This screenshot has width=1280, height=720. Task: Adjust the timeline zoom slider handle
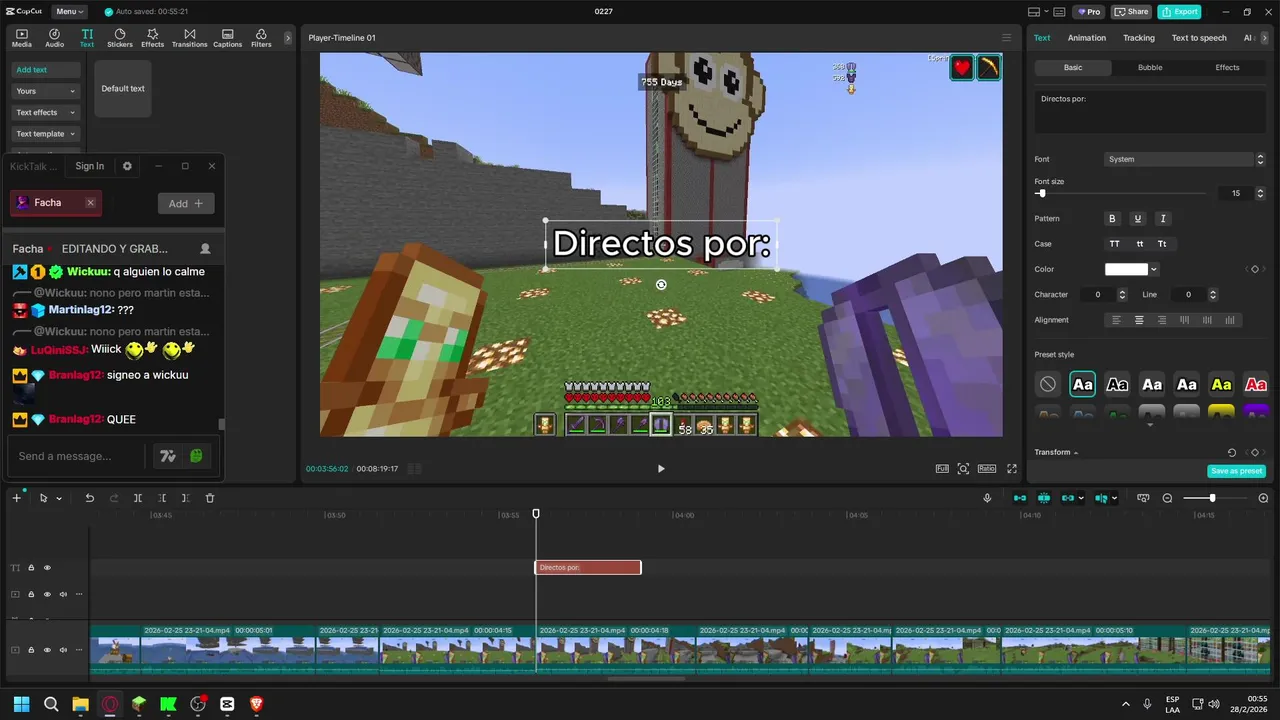[x=1212, y=498]
